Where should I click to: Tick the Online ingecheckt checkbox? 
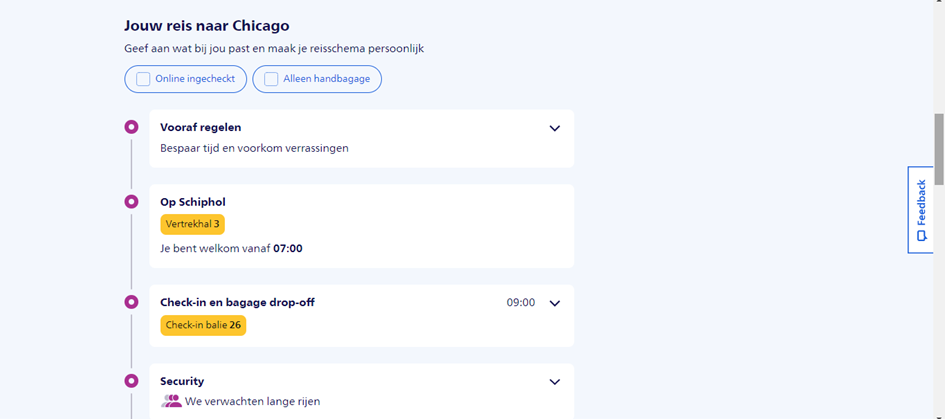pos(143,79)
